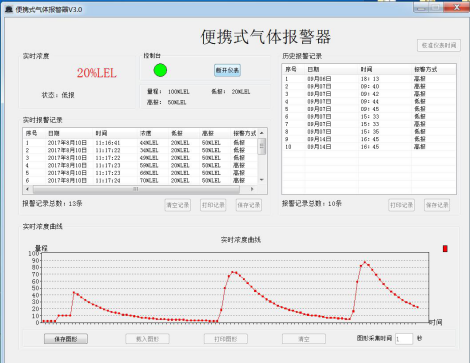Click 清空记录 under realtime alarm records
The height and width of the screenshot is (364, 470).
tap(178, 205)
